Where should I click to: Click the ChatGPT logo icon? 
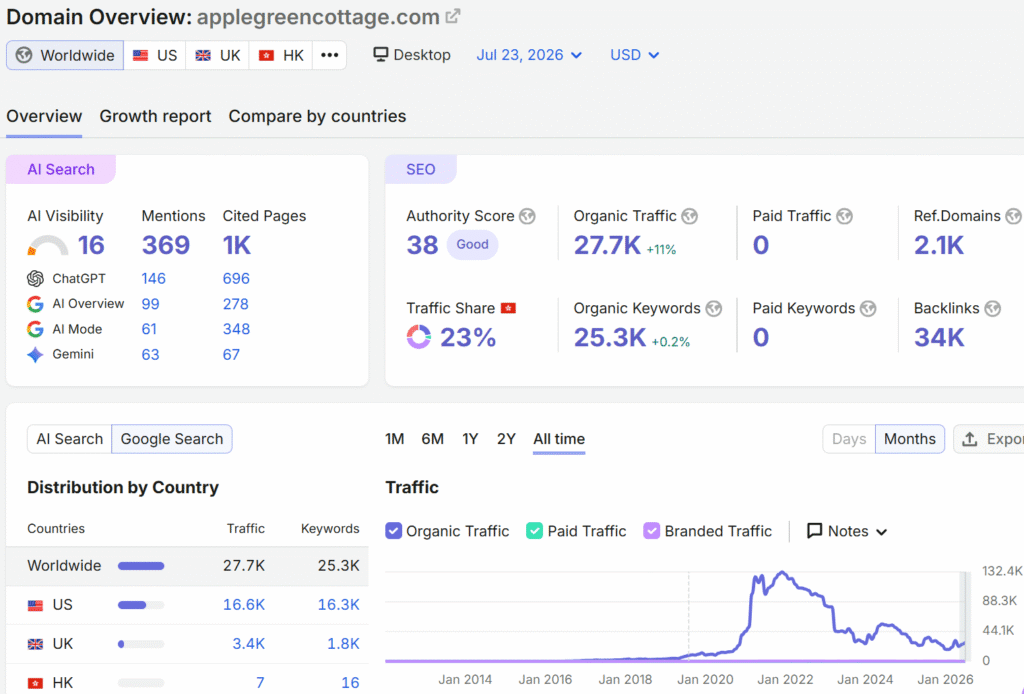pos(35,279)
